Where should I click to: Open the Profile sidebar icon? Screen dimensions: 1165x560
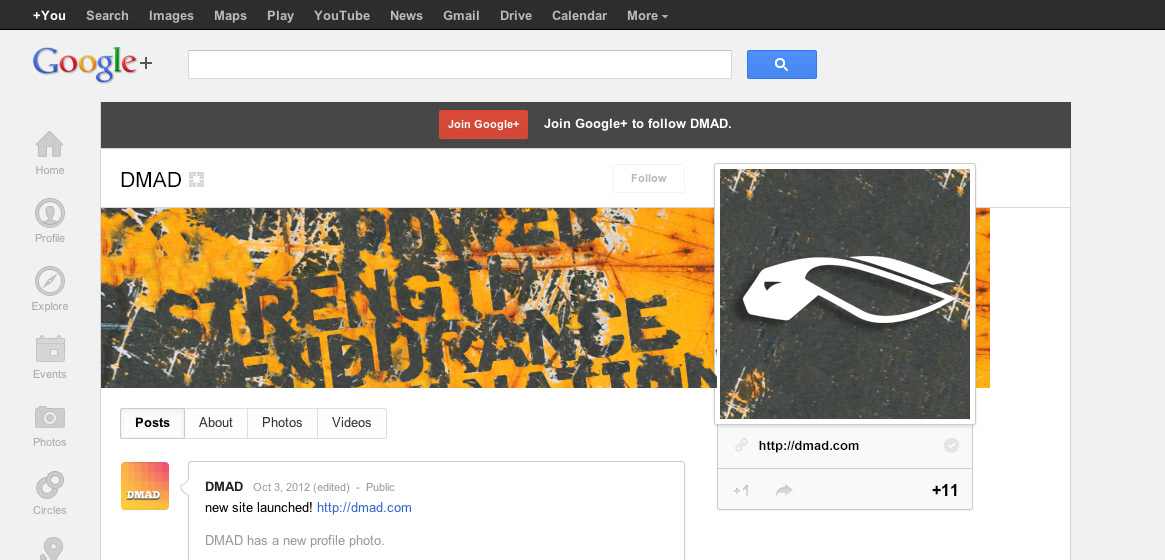(50, 213)
